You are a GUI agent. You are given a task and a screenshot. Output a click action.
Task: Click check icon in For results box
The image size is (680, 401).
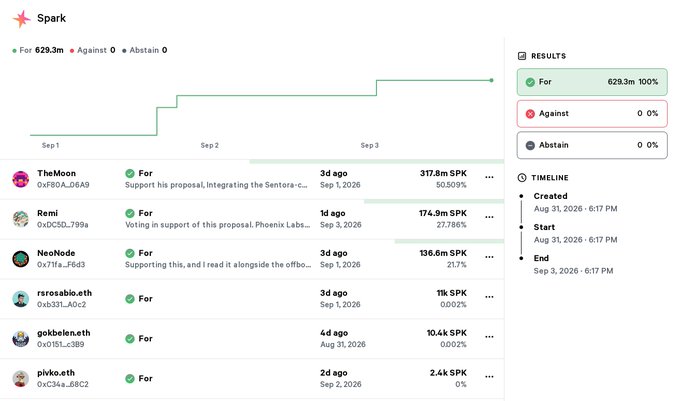coord(530,82)
